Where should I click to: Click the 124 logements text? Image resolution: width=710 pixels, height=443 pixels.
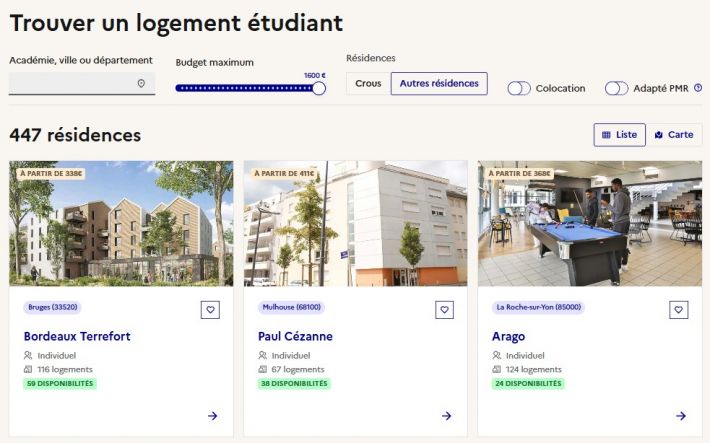[x=533, y=370]
